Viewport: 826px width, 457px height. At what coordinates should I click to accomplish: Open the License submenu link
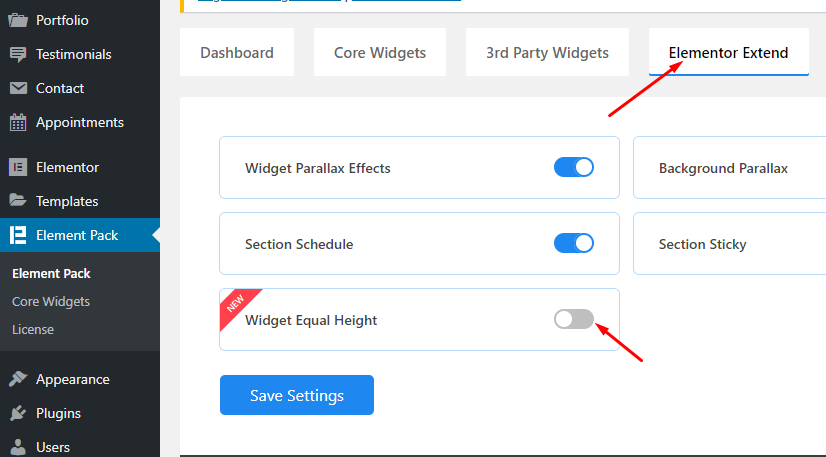(x=33, y=330)
